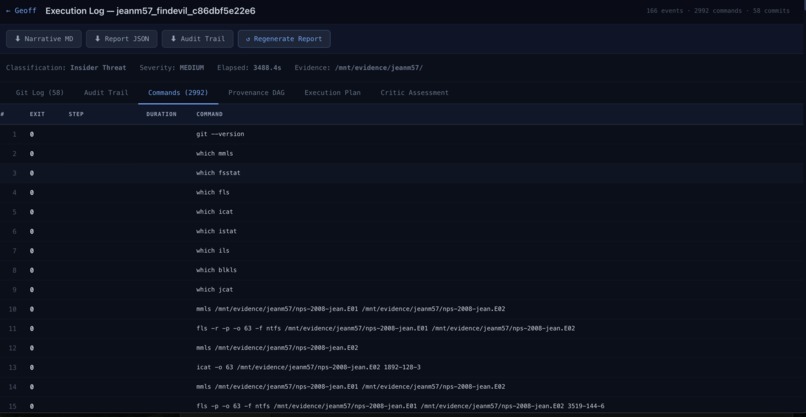Viewport: 806px width, 417px height.
Task: Open the Provenance DAG tab
Action: pos(256,93)
